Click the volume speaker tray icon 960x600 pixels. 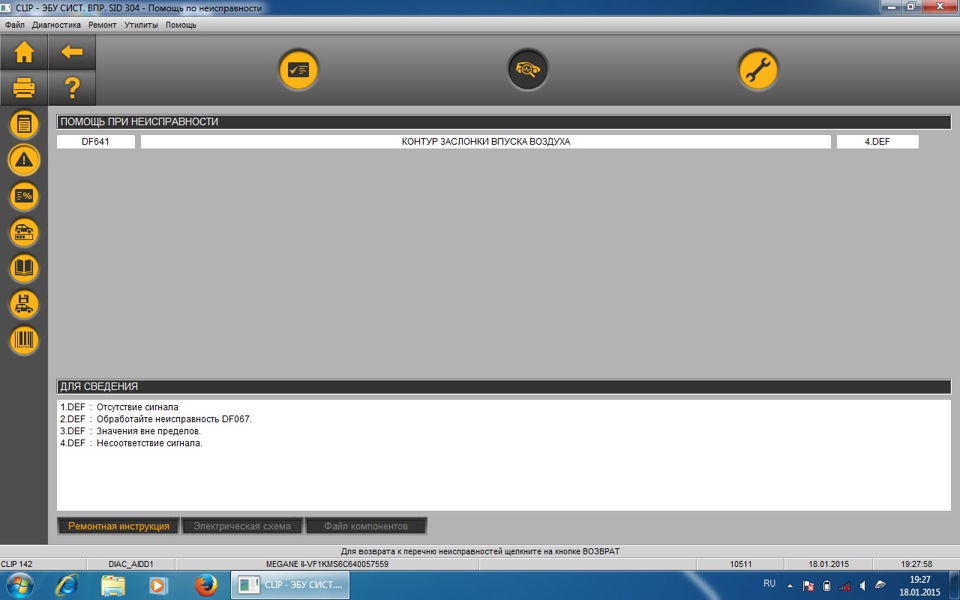click(863, 586)
